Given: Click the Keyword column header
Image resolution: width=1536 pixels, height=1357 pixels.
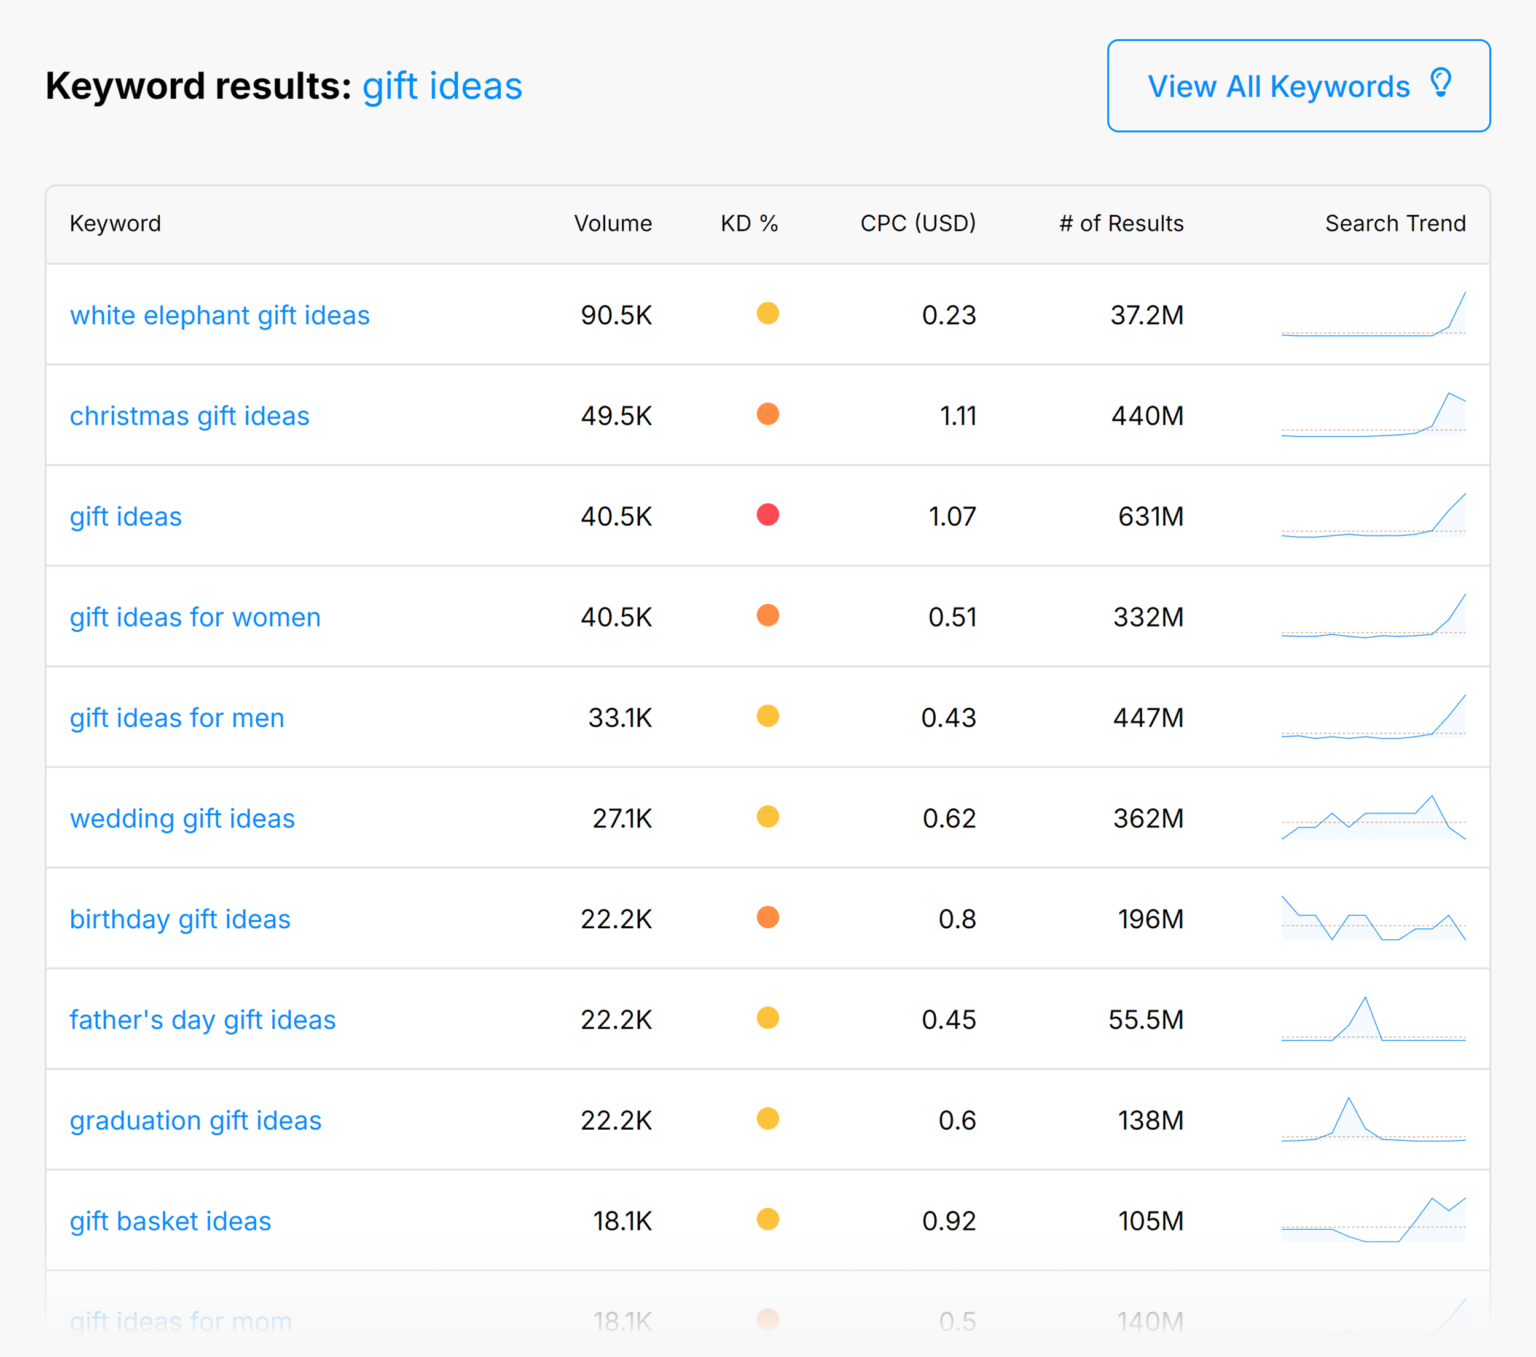Looking at the screenshot, I should (x=115, y=223).
